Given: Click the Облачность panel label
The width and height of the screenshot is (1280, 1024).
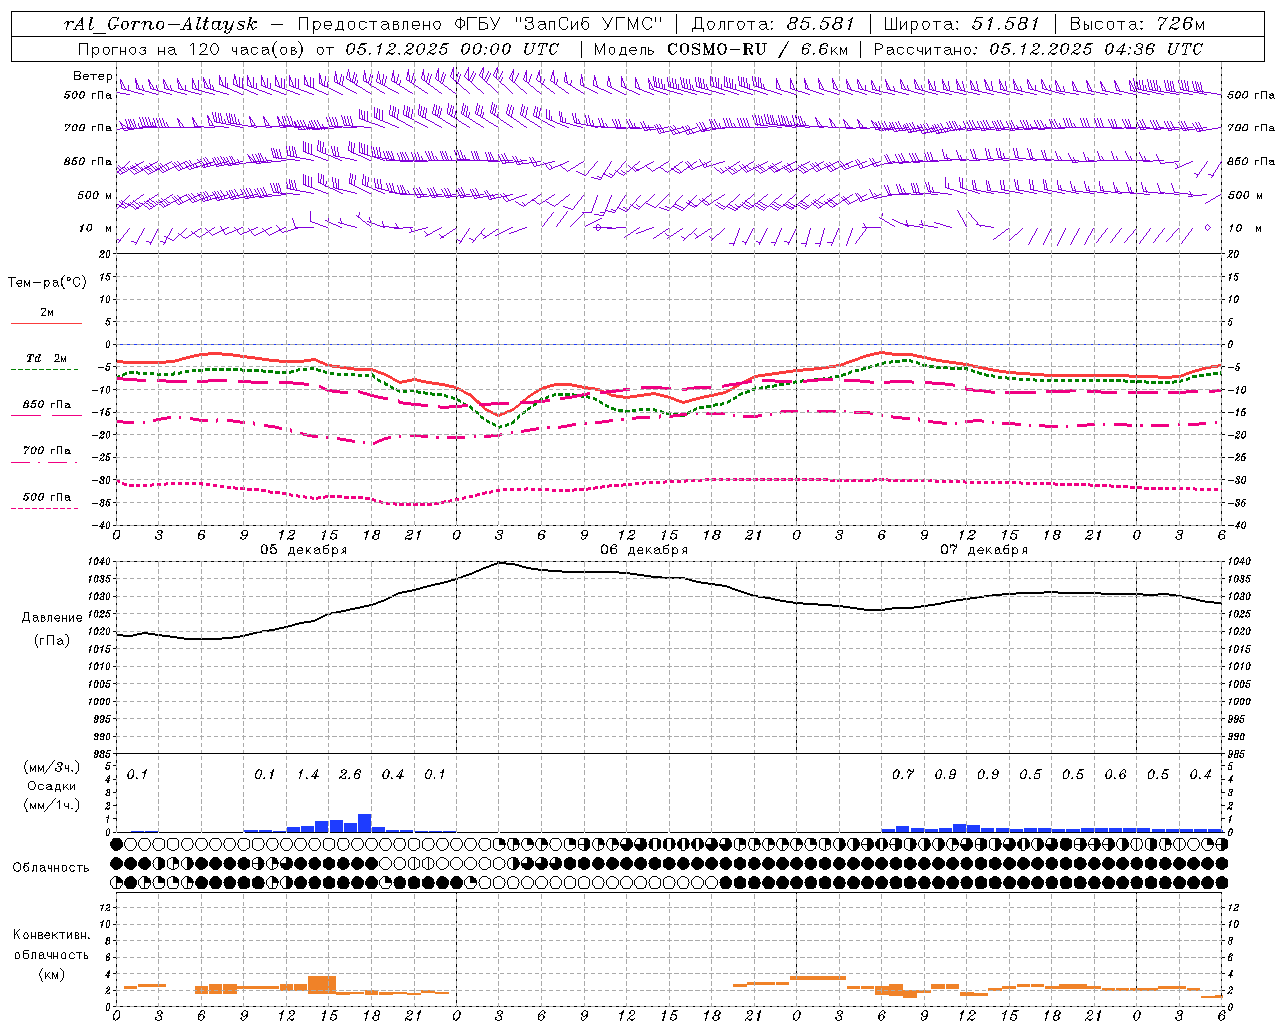Looking at the screenshot, I should [51, 867].
